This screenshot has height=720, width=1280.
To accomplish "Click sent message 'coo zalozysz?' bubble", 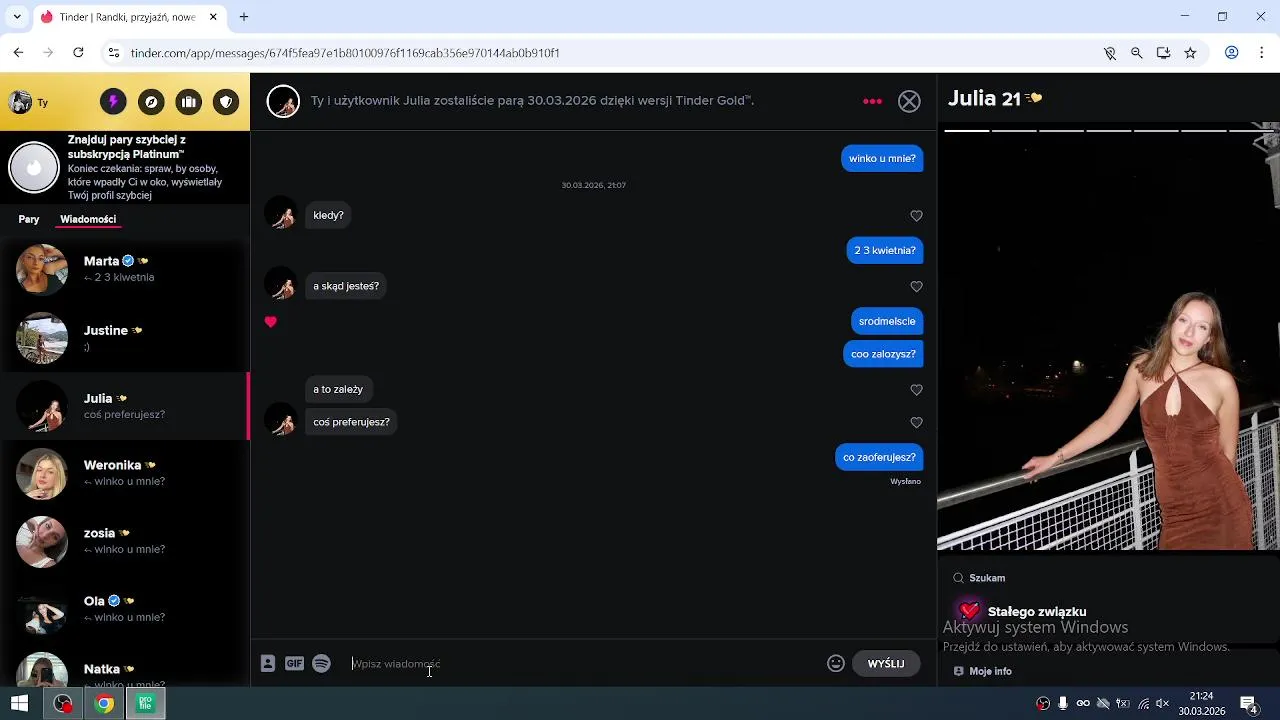I will pos(883,354).
